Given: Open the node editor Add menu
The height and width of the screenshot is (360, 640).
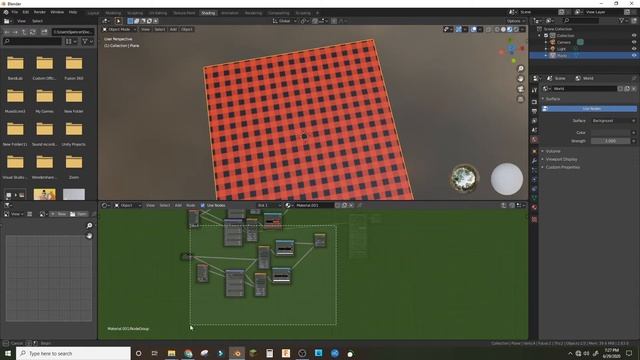Looking at the screenshot, I should (178, 205).
